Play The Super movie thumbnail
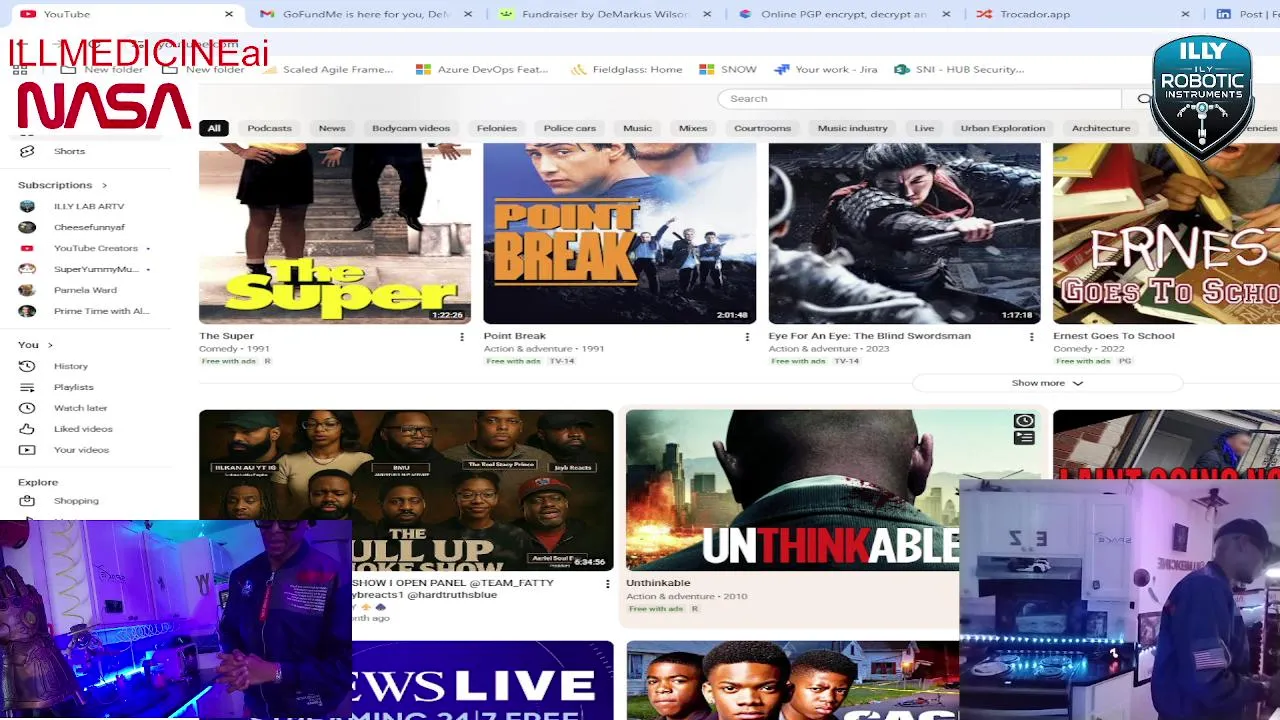Viewport: 1280px width, 720px height. pos(335,233)
